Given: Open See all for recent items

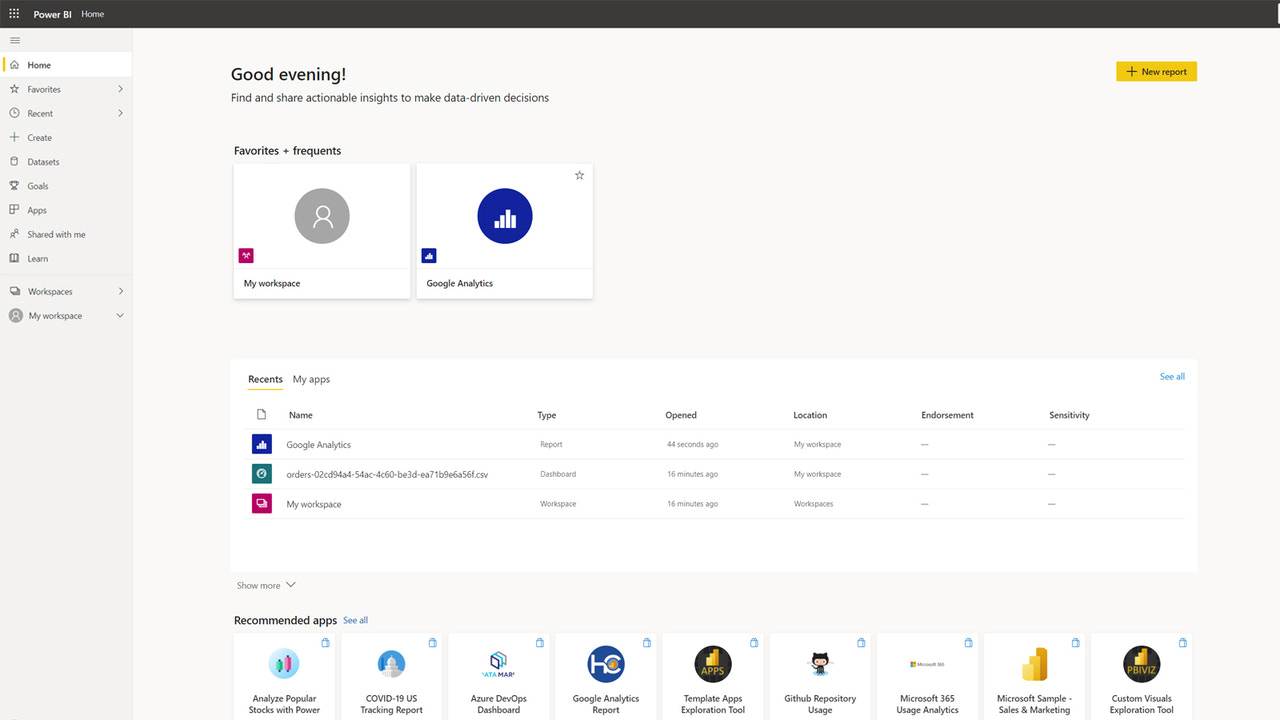Looking at the screenshot, I should [1171, 376].
